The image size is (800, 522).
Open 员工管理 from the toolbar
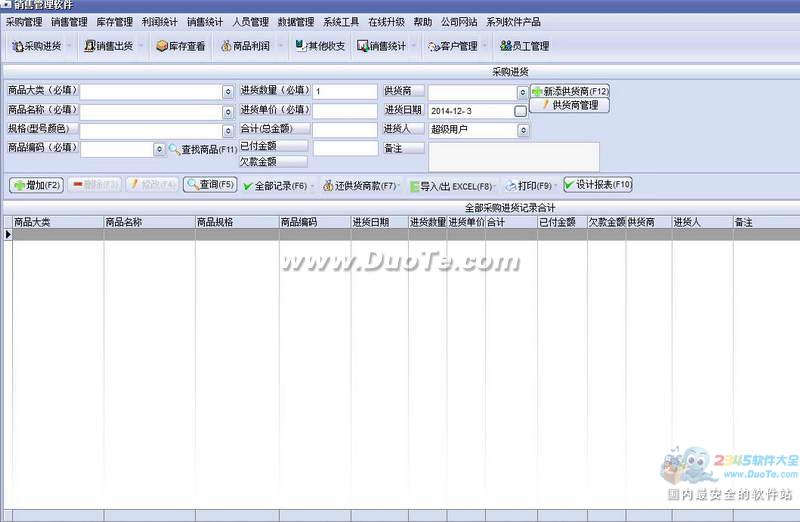point(524,46)
